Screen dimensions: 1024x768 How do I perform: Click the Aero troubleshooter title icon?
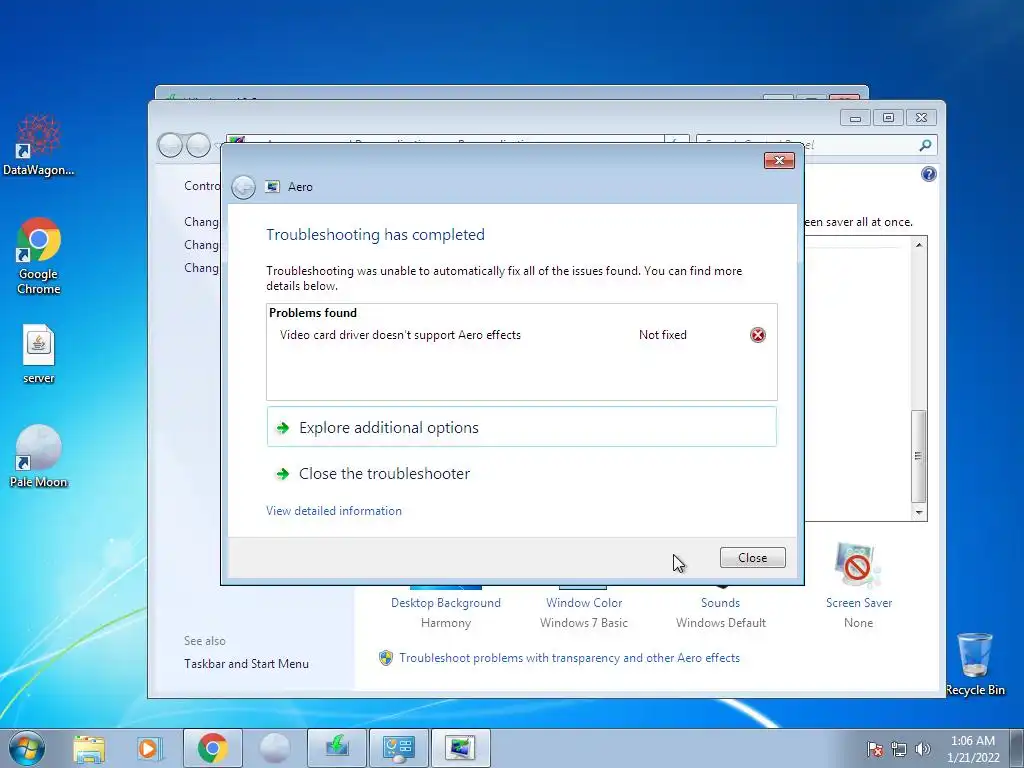point(272,187)
